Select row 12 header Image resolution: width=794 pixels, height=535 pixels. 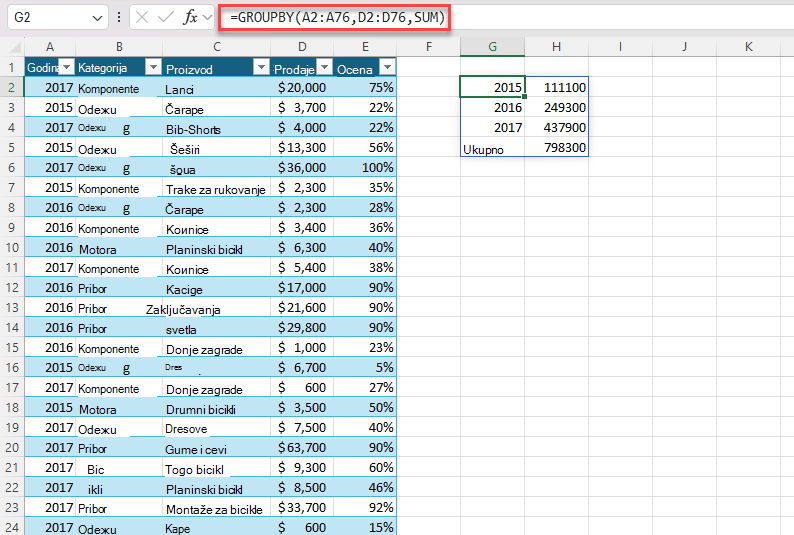coord(12,287)
